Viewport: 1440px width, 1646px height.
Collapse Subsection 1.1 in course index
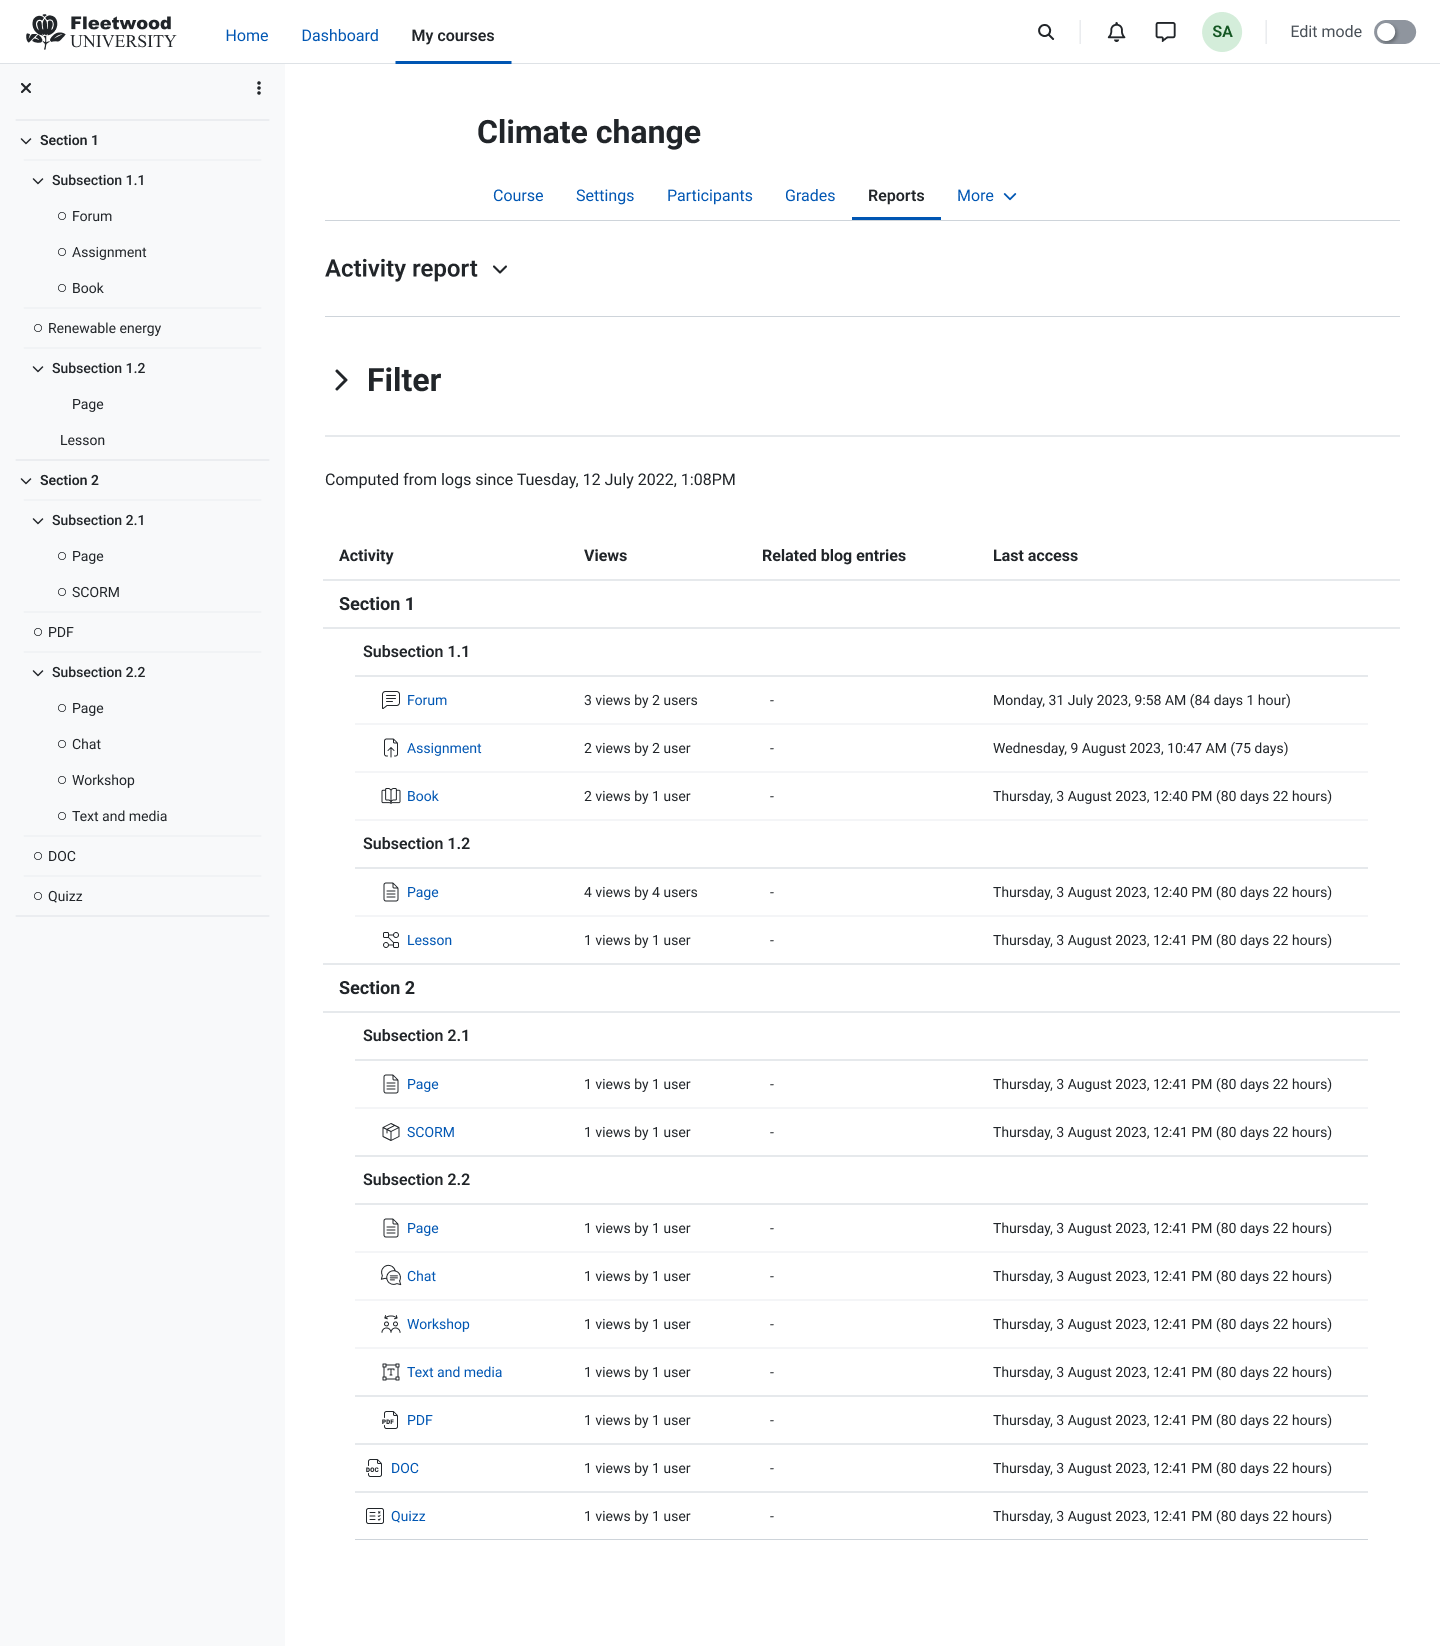tap(38, 181)
